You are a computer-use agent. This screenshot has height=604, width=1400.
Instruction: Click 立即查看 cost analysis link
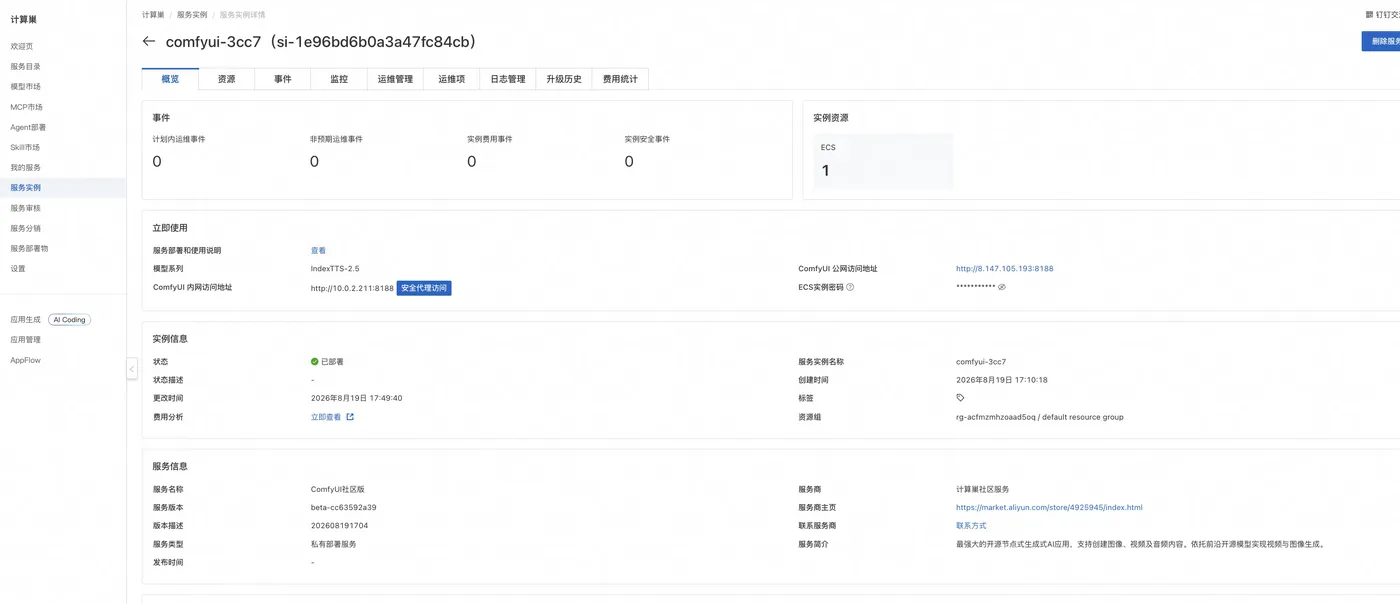pos(326,417)
